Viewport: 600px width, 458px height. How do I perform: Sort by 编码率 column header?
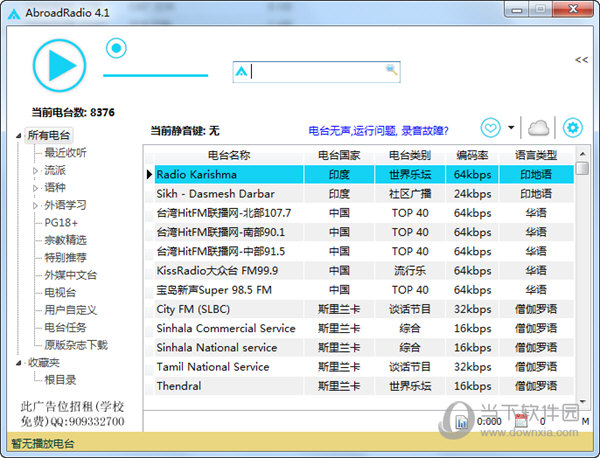pyautogui.click(x=472, y=155)
